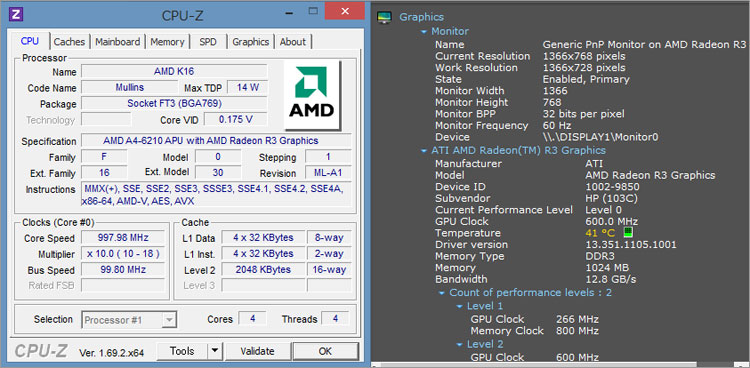Open the Graphics tab in CPU-Z

point(251,42)
